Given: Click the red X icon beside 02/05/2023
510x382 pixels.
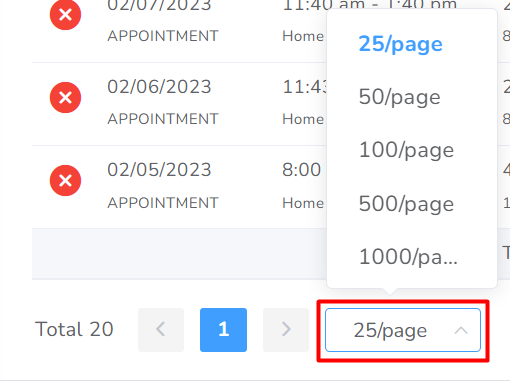Looking at the screenshot, I should [x=65, y=180].
